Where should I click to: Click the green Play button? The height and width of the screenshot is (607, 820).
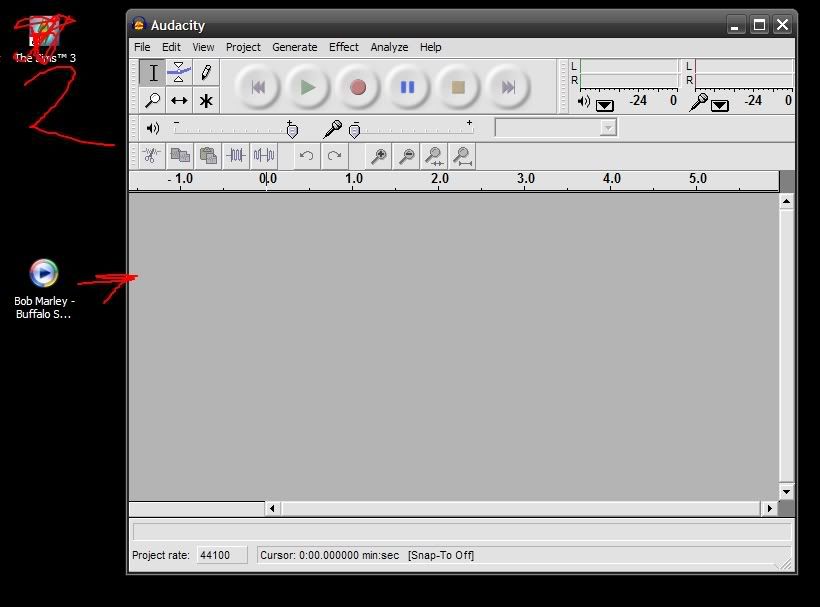coord(308,87)
